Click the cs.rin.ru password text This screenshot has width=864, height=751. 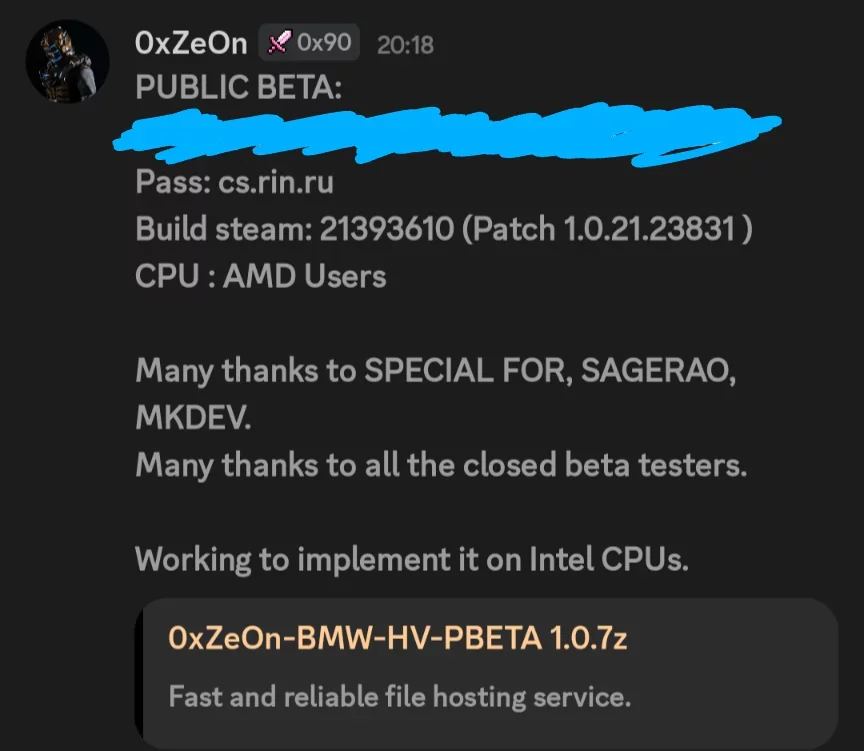(276, 182)
